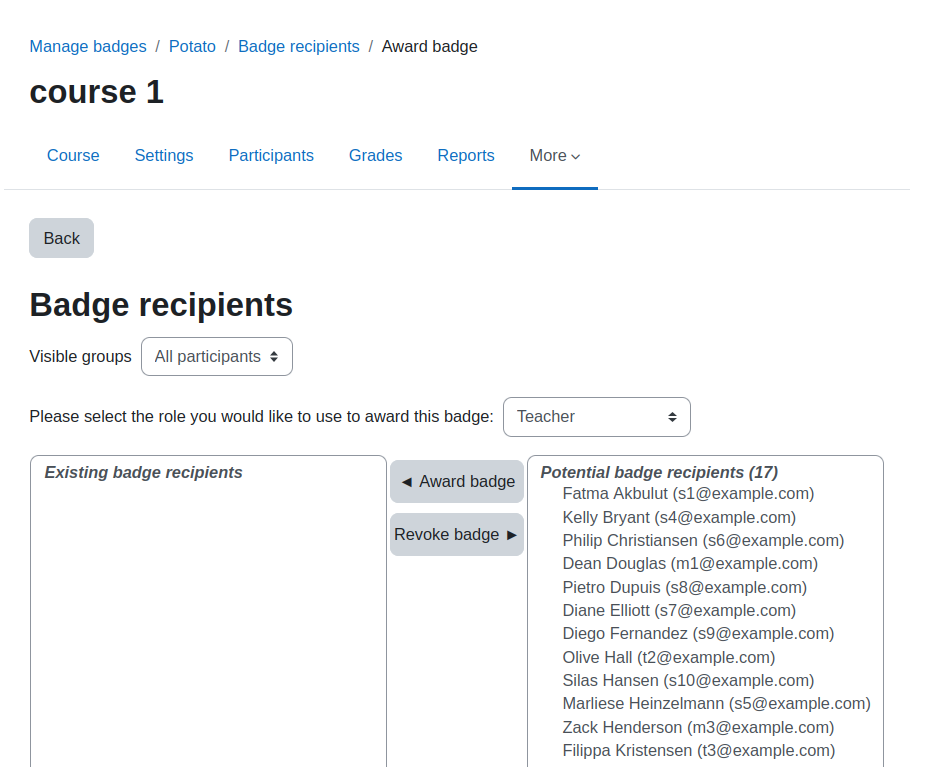The width and height of the screenshot is (934, 767).
Task: Select Marliese Heinzelmann (s5@example.com)
Action: click(716, 704)
